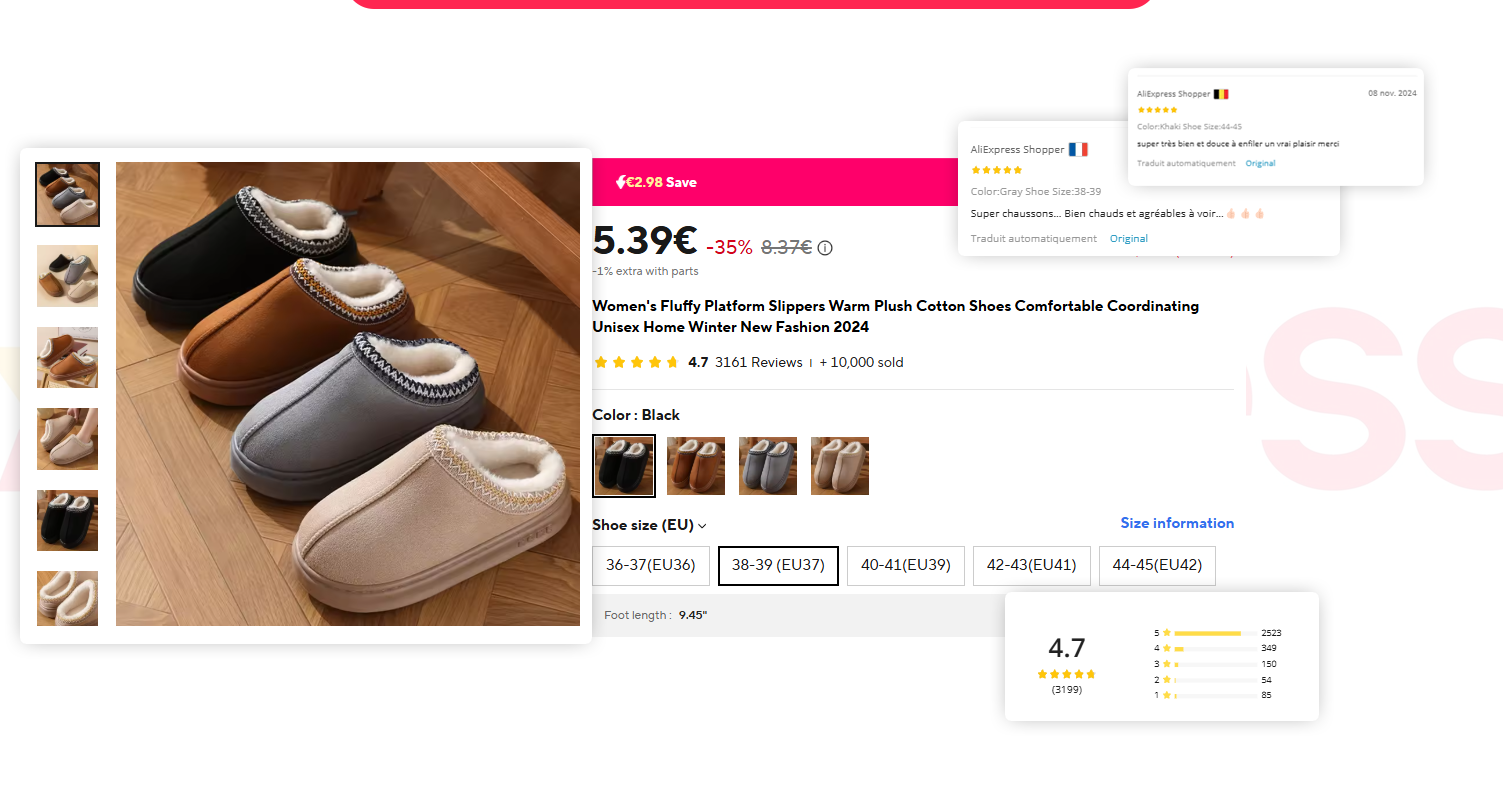This screenshot has width=1503, height=793.
Task: Select the brown slippers color option
Action: [696, 466]
